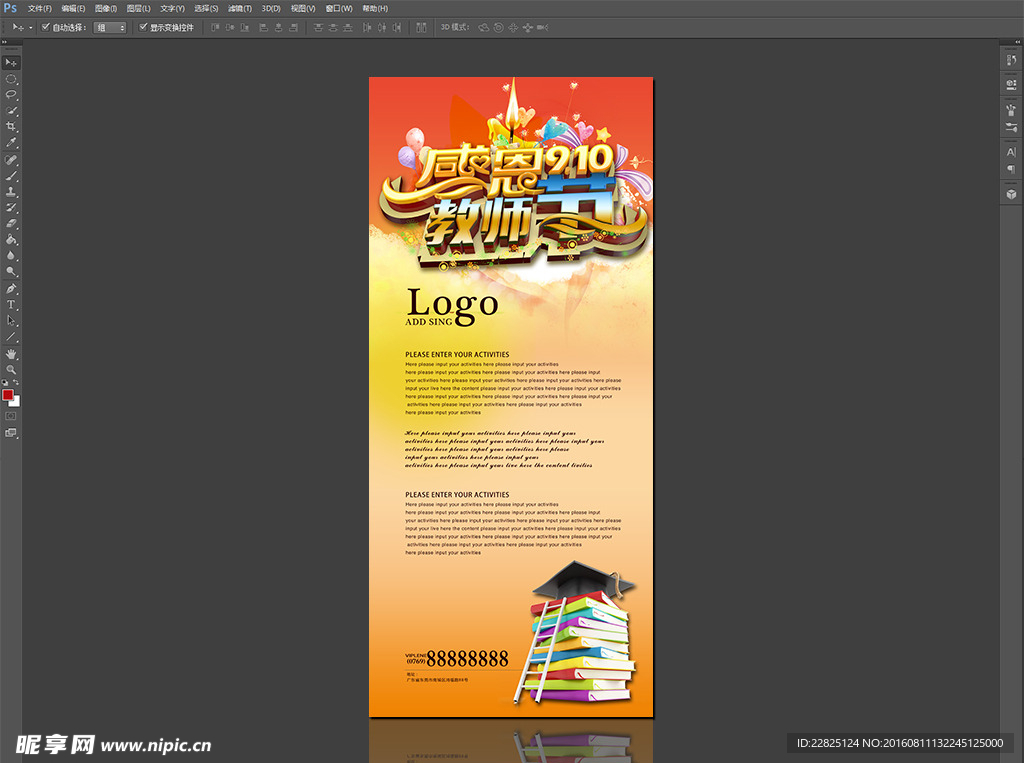
Task: Open the Character panel icon
Action: pos(1010,152)
